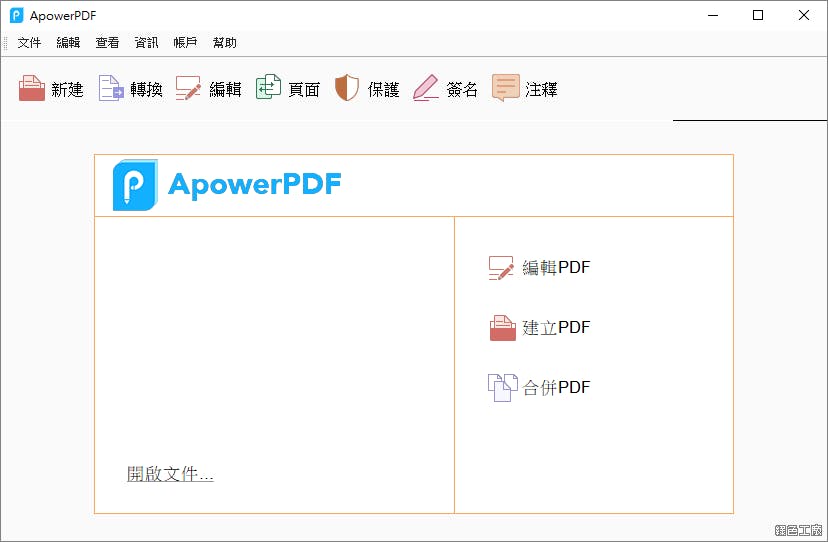
Task: Choose the 編輯PDF text label
Action: tap(556, 267)
